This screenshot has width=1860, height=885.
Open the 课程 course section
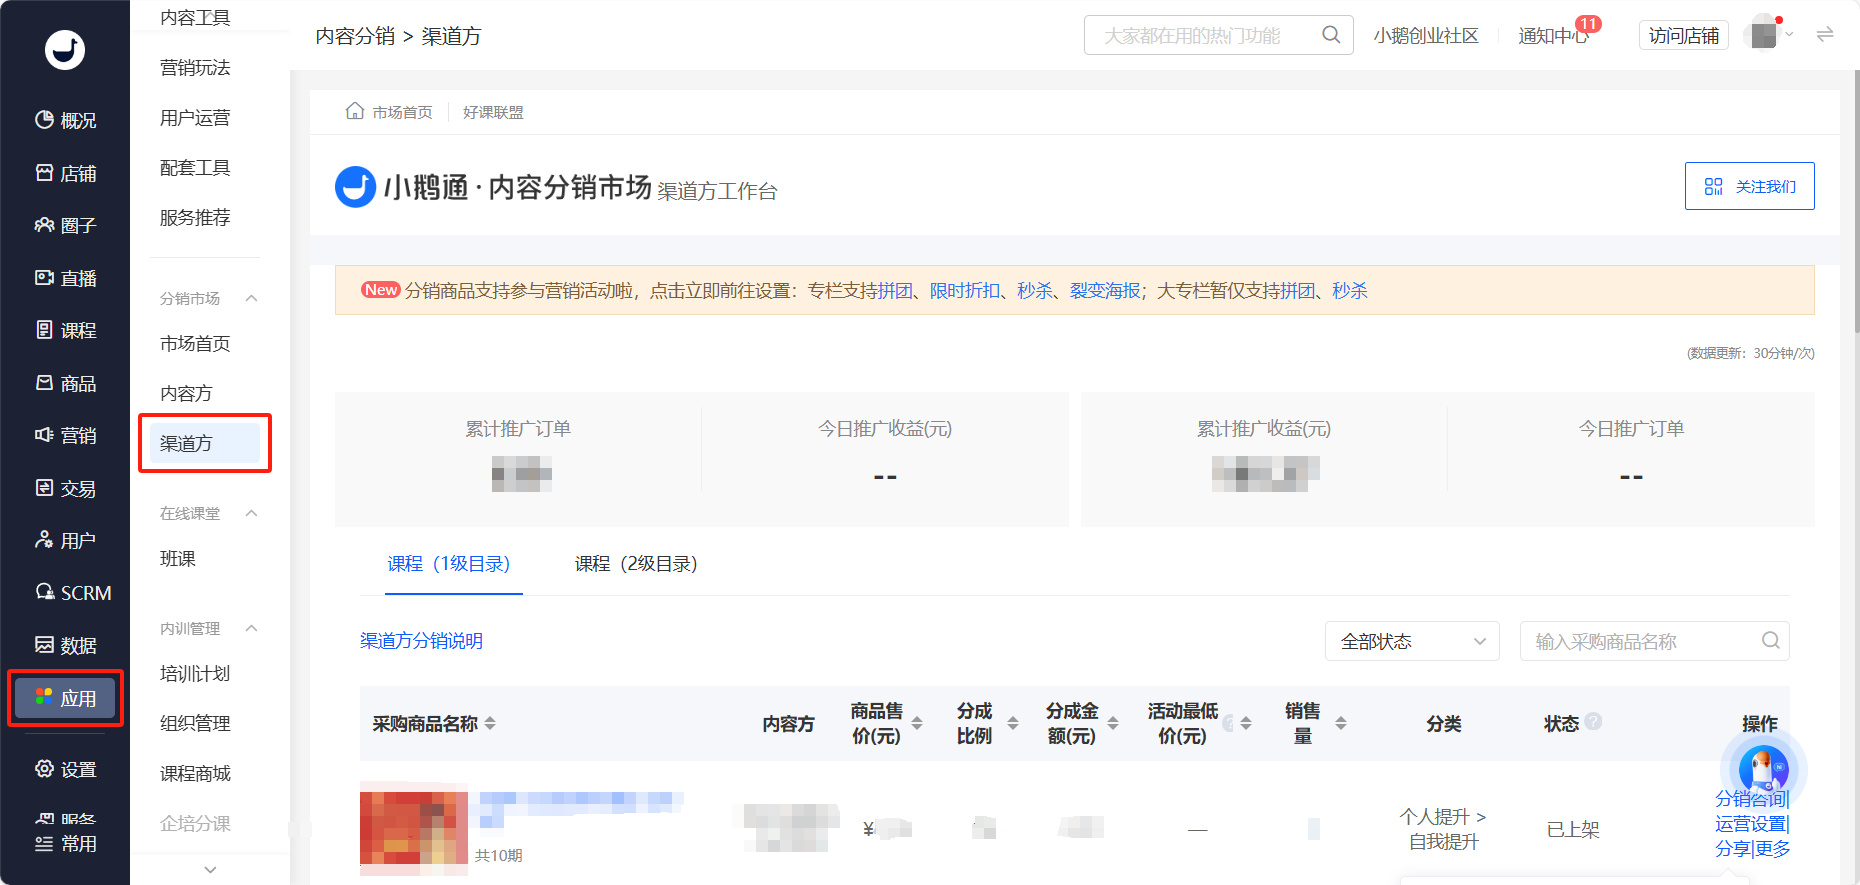[65, 330]
